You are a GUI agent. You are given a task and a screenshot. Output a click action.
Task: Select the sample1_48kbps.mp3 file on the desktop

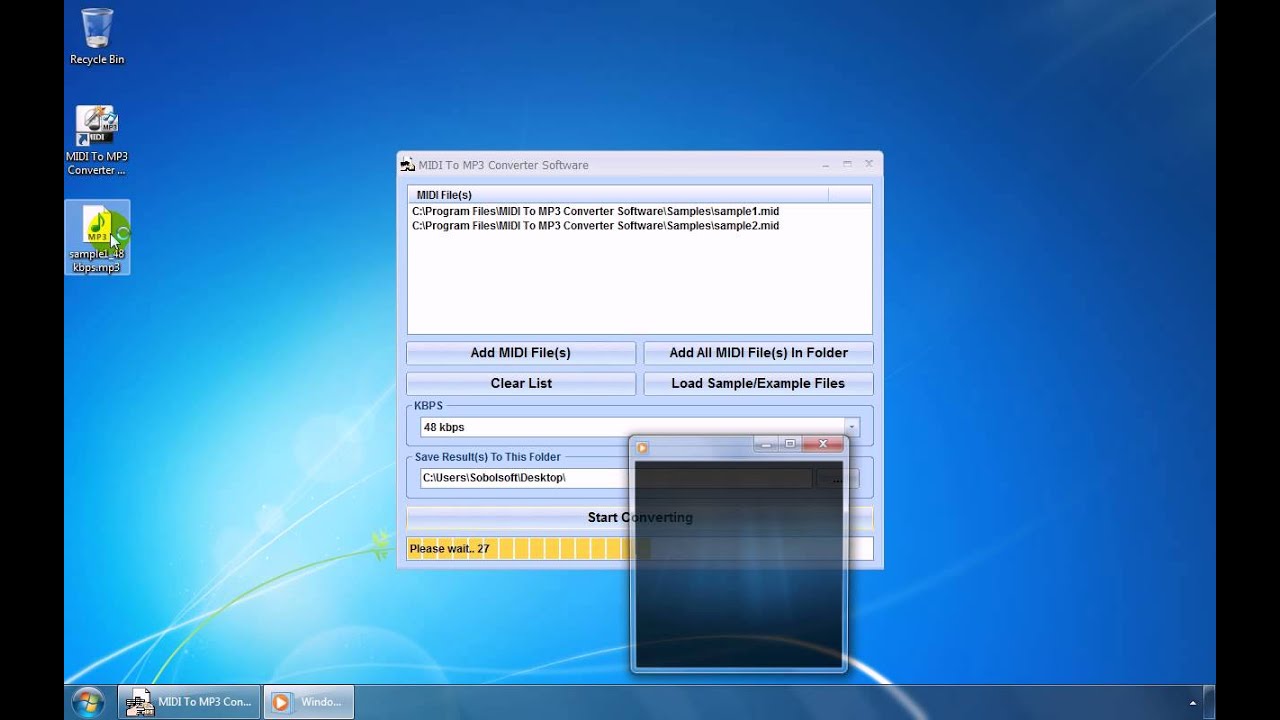point(97,238)
